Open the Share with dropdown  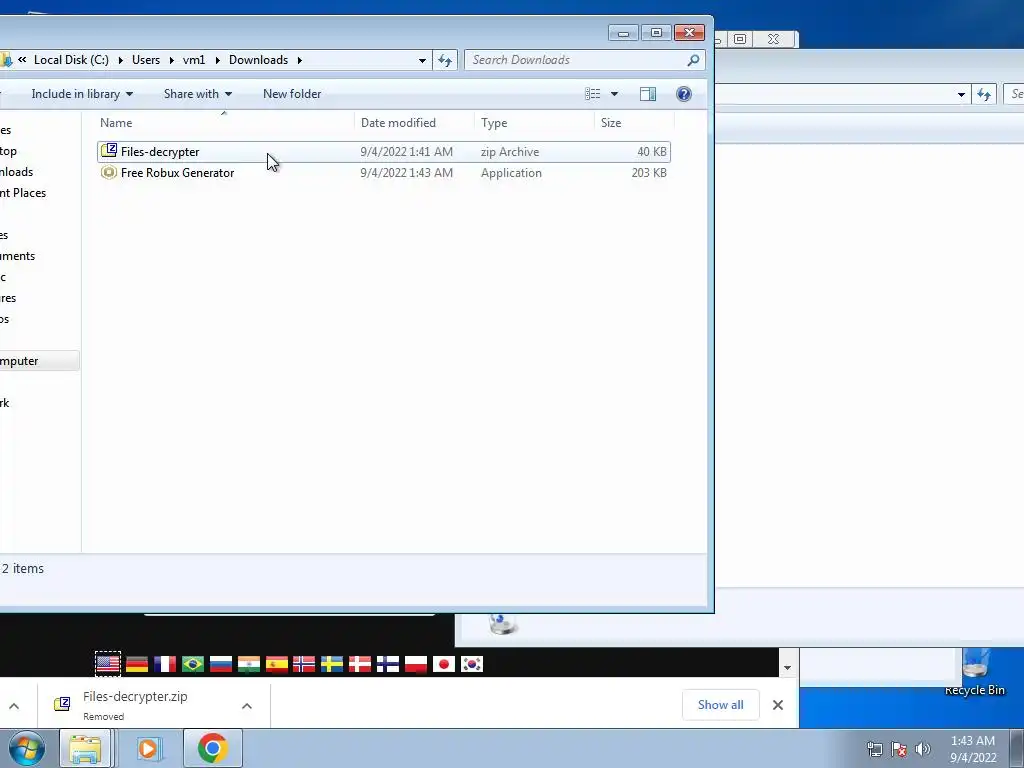pos(198,94)
